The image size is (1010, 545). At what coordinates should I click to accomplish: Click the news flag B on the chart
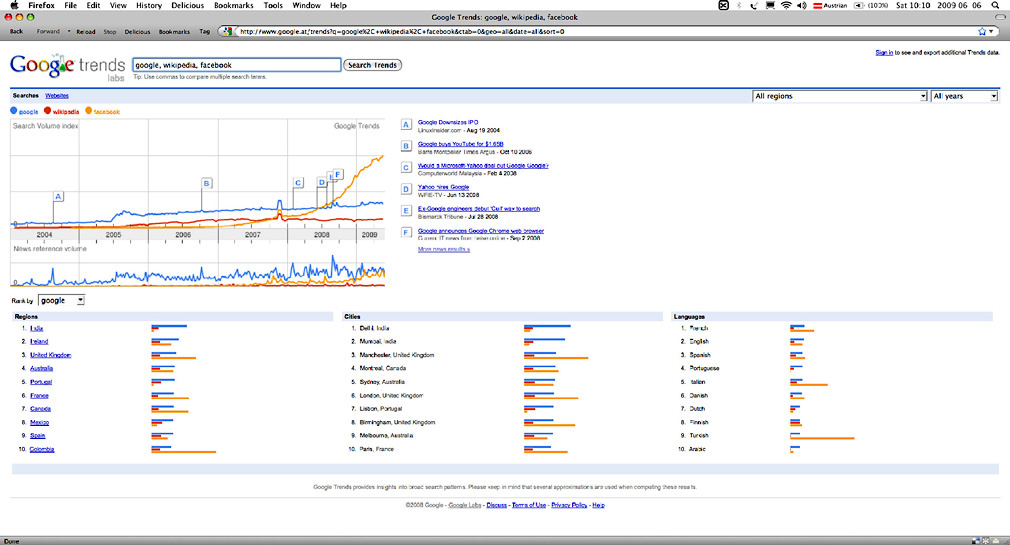206,183
